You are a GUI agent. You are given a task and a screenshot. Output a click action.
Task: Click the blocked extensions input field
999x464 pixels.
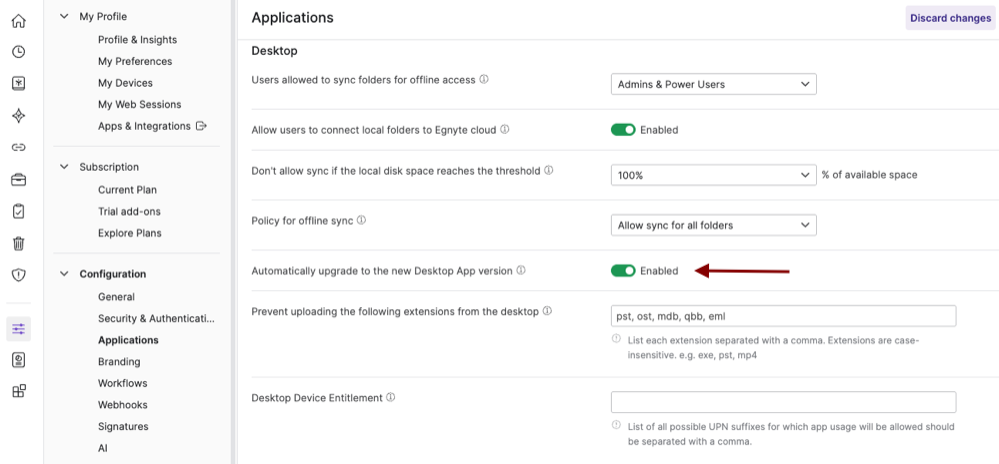coord(784,316)
